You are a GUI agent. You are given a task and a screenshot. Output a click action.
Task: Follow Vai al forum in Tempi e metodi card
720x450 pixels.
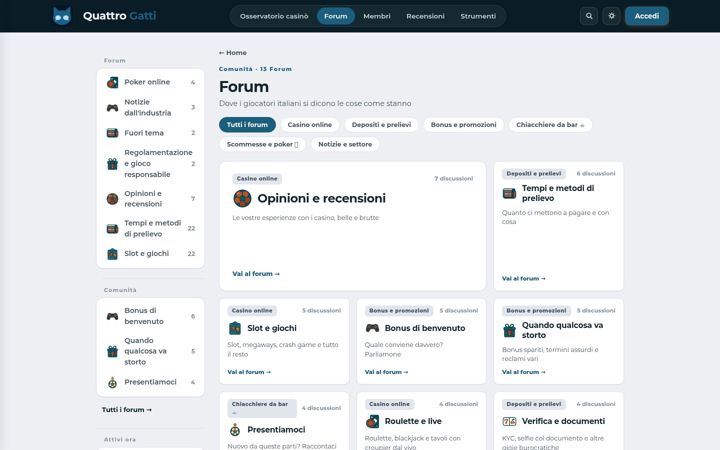[x=523, y=279]
